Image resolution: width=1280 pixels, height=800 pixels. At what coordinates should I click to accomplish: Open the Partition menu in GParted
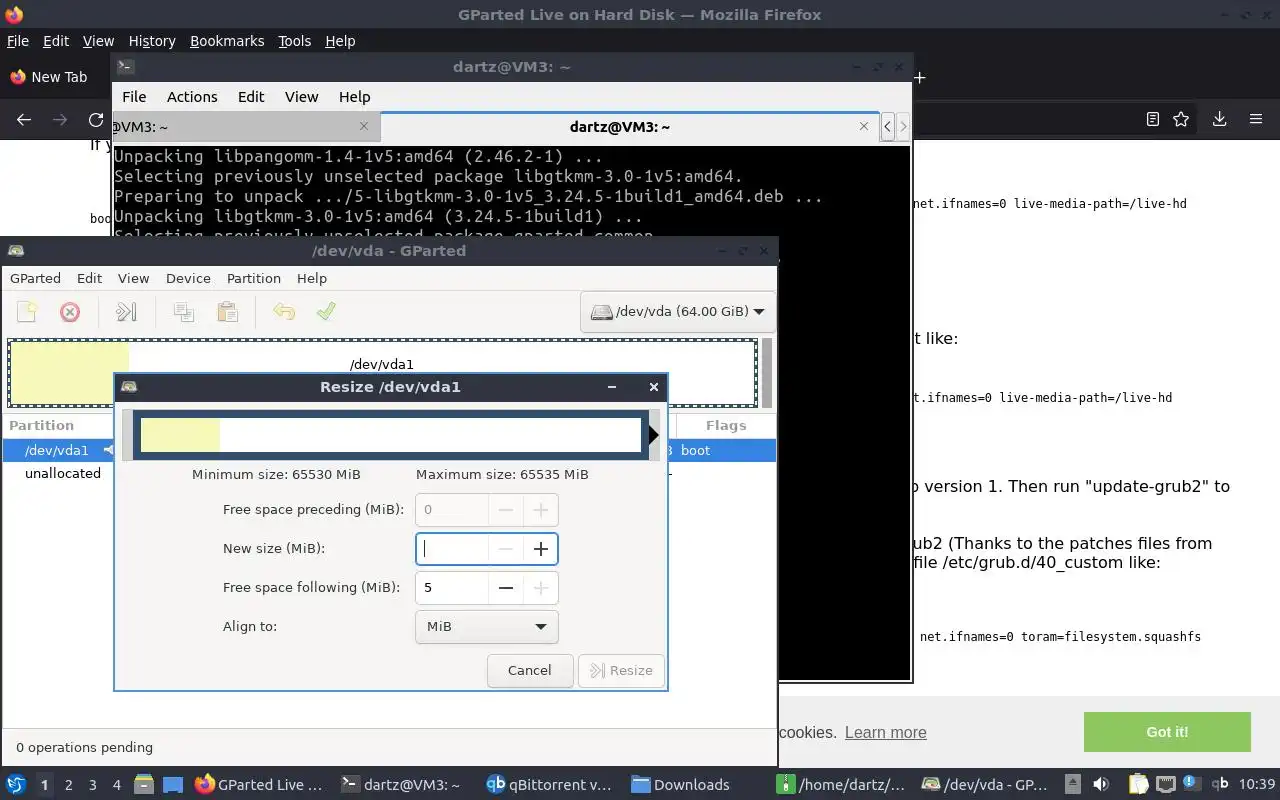pyautogui.click(x=254, y=278)
